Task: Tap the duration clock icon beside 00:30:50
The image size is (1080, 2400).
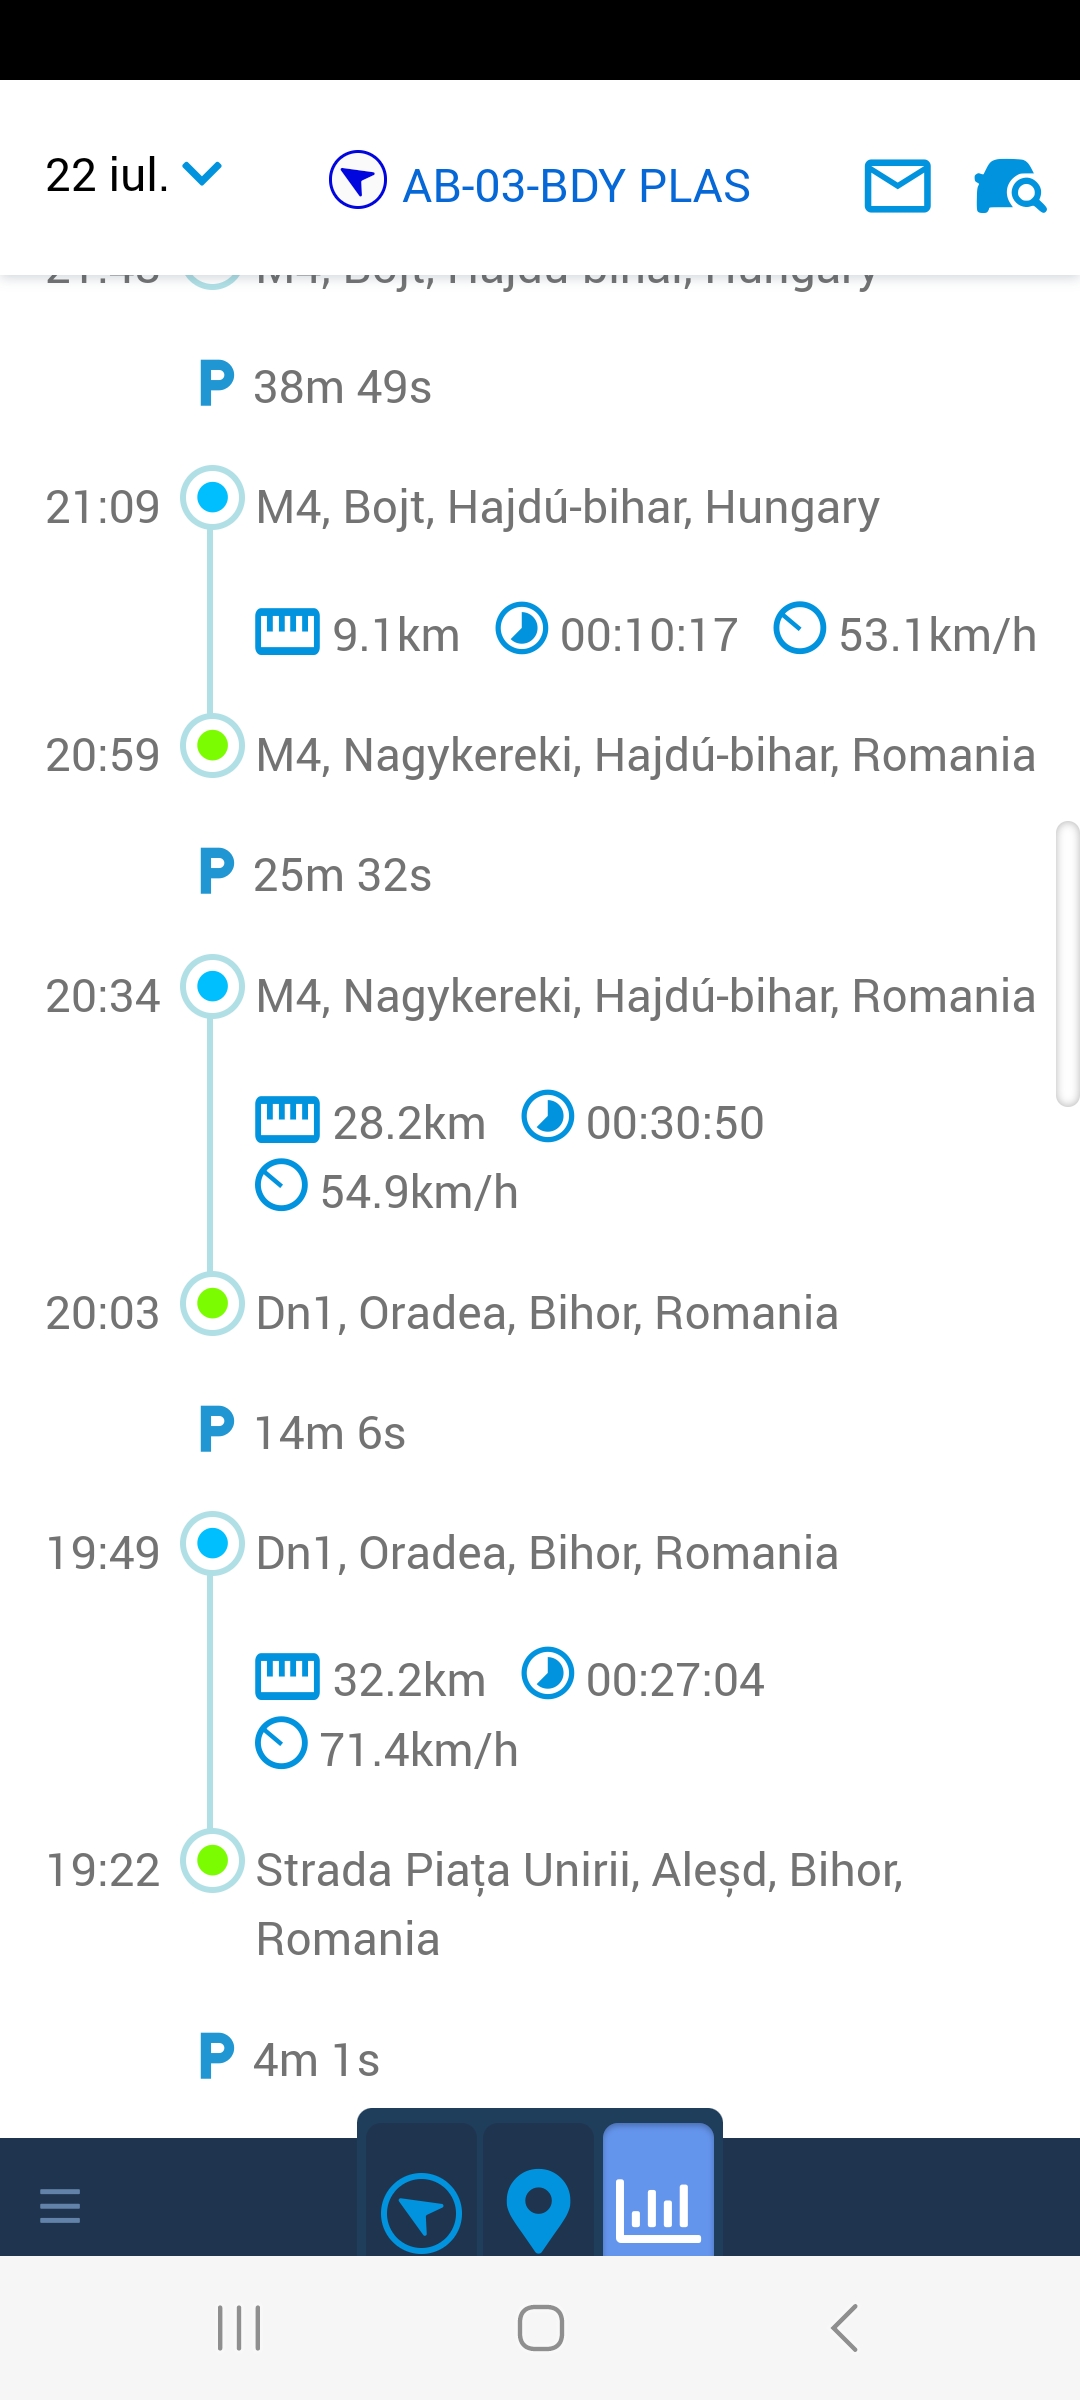Action: pyautogui.click(x=548, y=1117)
